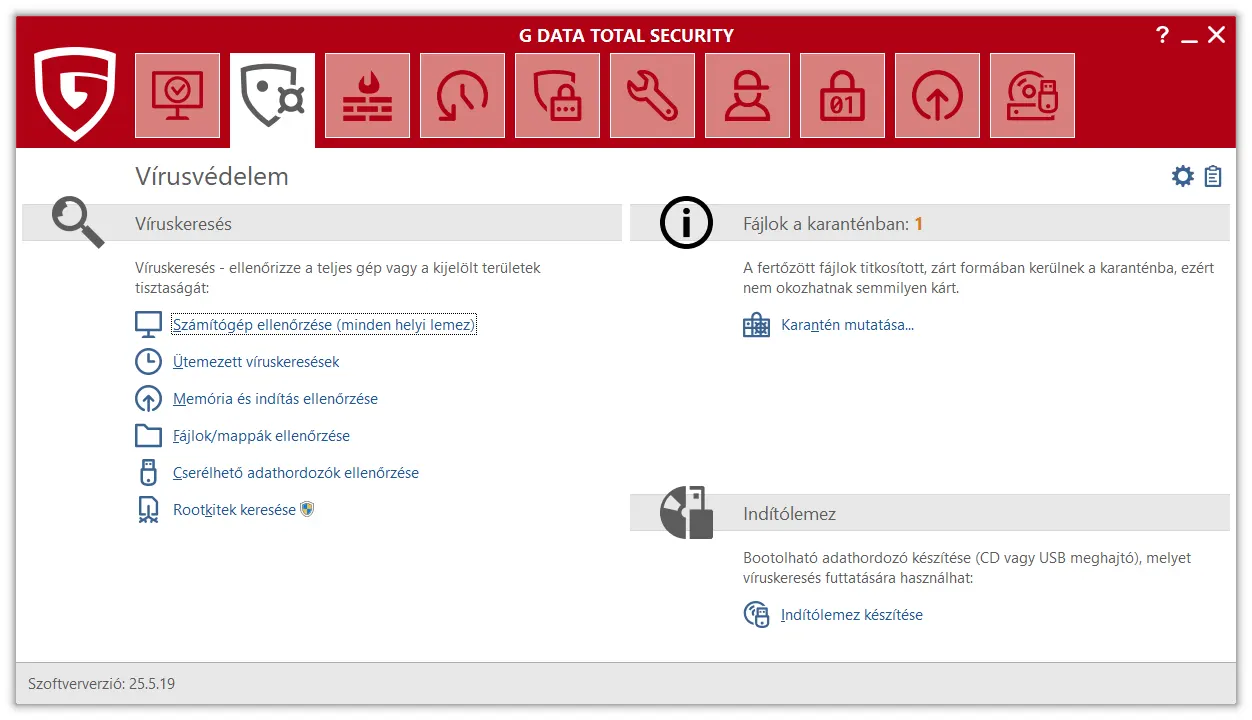Start Memória és indítás ellenőrzése

coord(275,399)
